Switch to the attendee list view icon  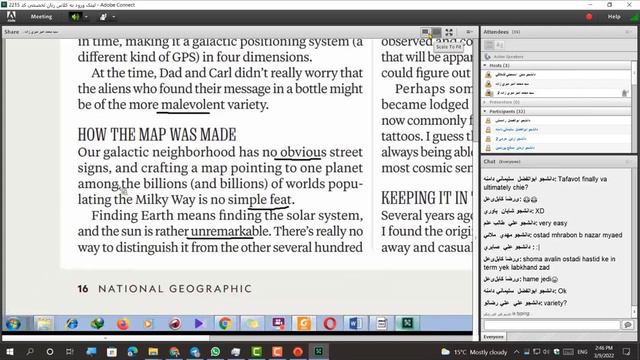[489, 45]
